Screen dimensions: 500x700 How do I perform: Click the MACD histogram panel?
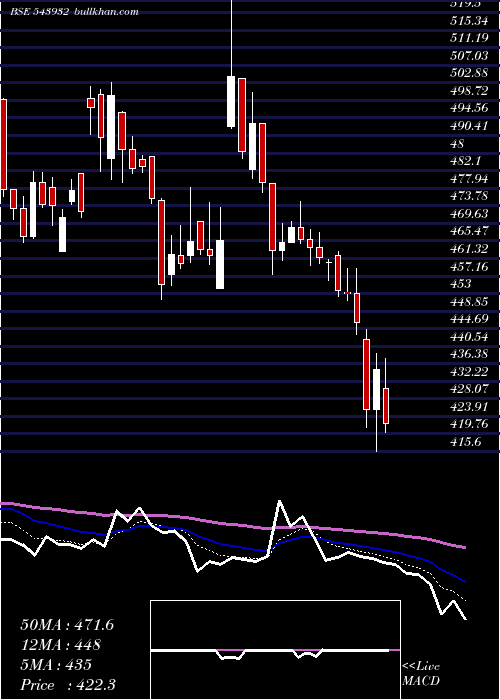(275, 650)
